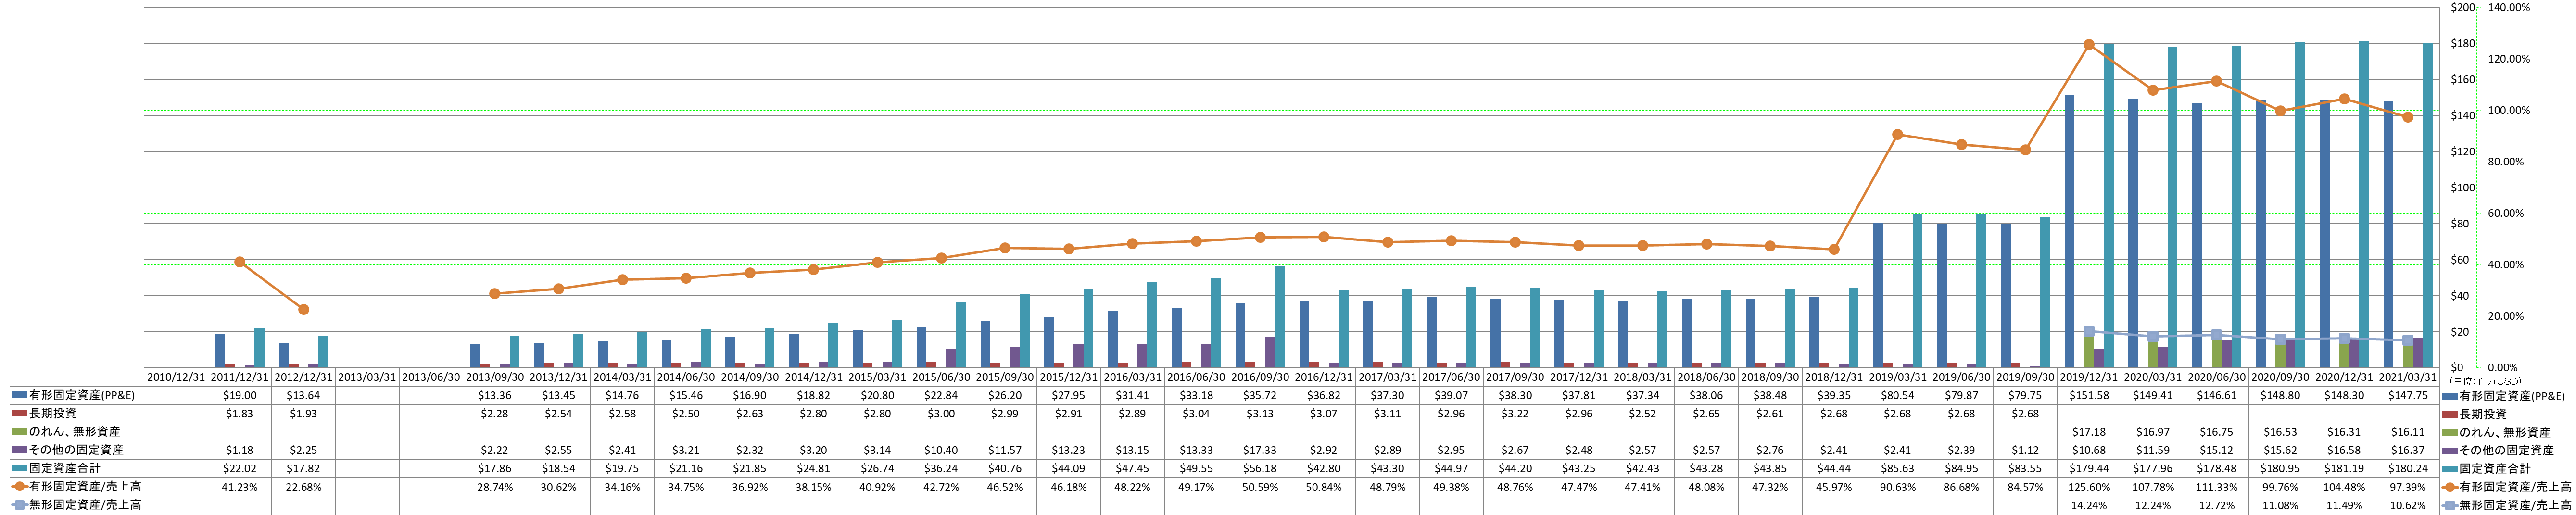Image resolution: width=2576 pixels, height=515 pixels.
Task: Select the '2021/03/31' date column header
Action: click(x=2409, y=377)
